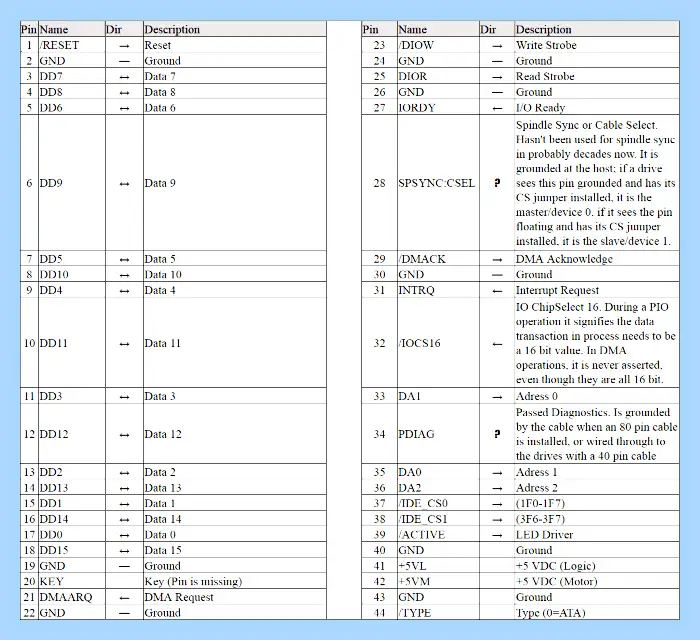Click the DA0 name cell

pos(438,472)
